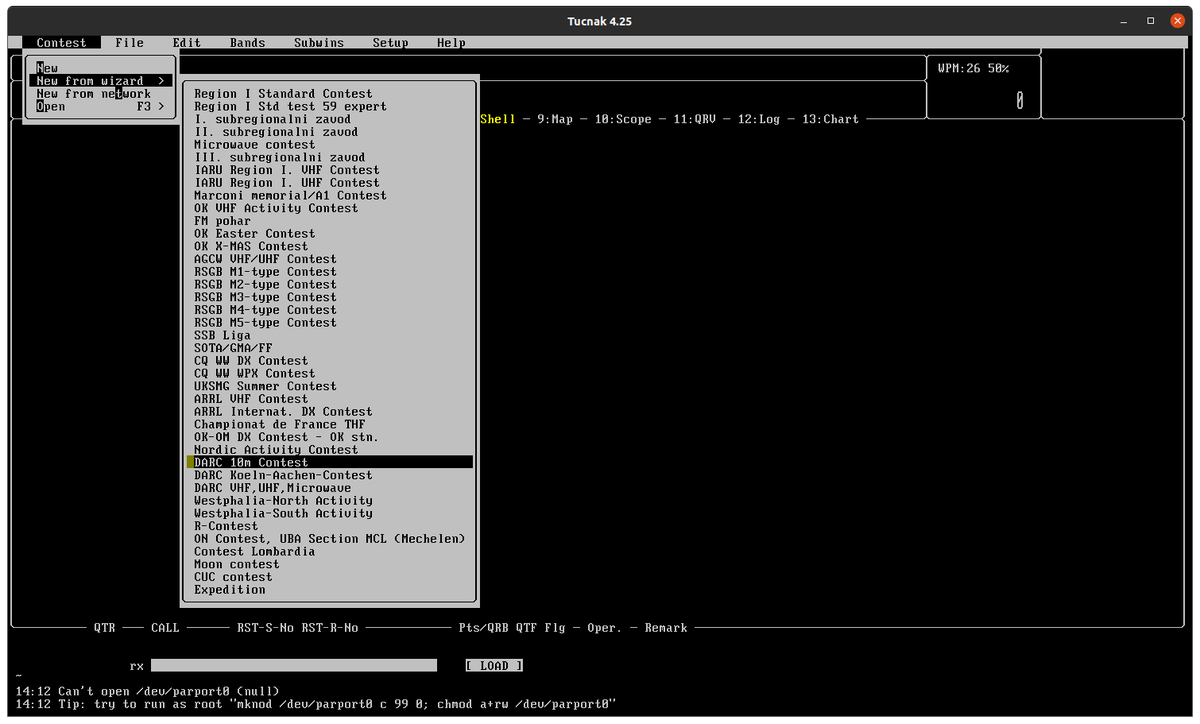Screen dimensions: 1200x724
Task: Choose New in Contest menu
Action: [100, 68]
